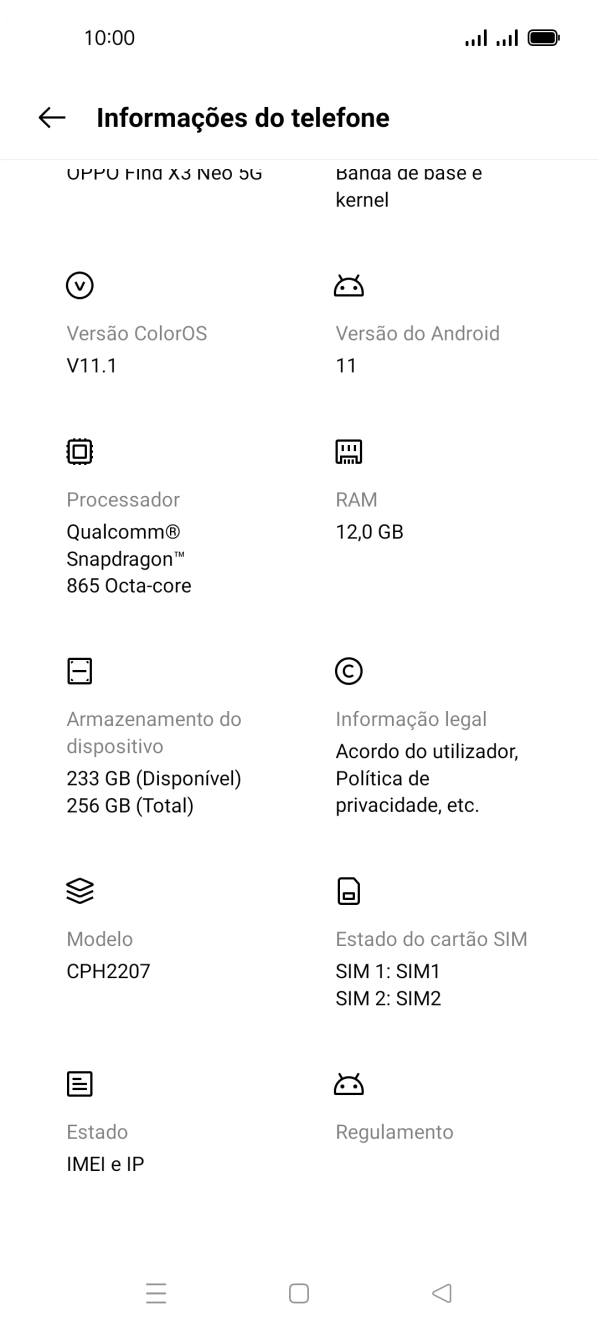Open Banda de base e kernel details

click(x=408, y=185)
